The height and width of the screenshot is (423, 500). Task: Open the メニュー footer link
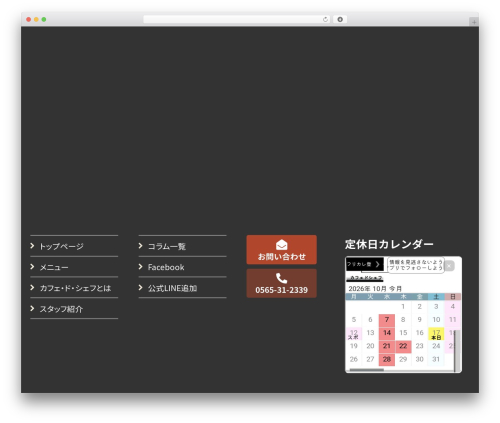[x=54, y=267]
